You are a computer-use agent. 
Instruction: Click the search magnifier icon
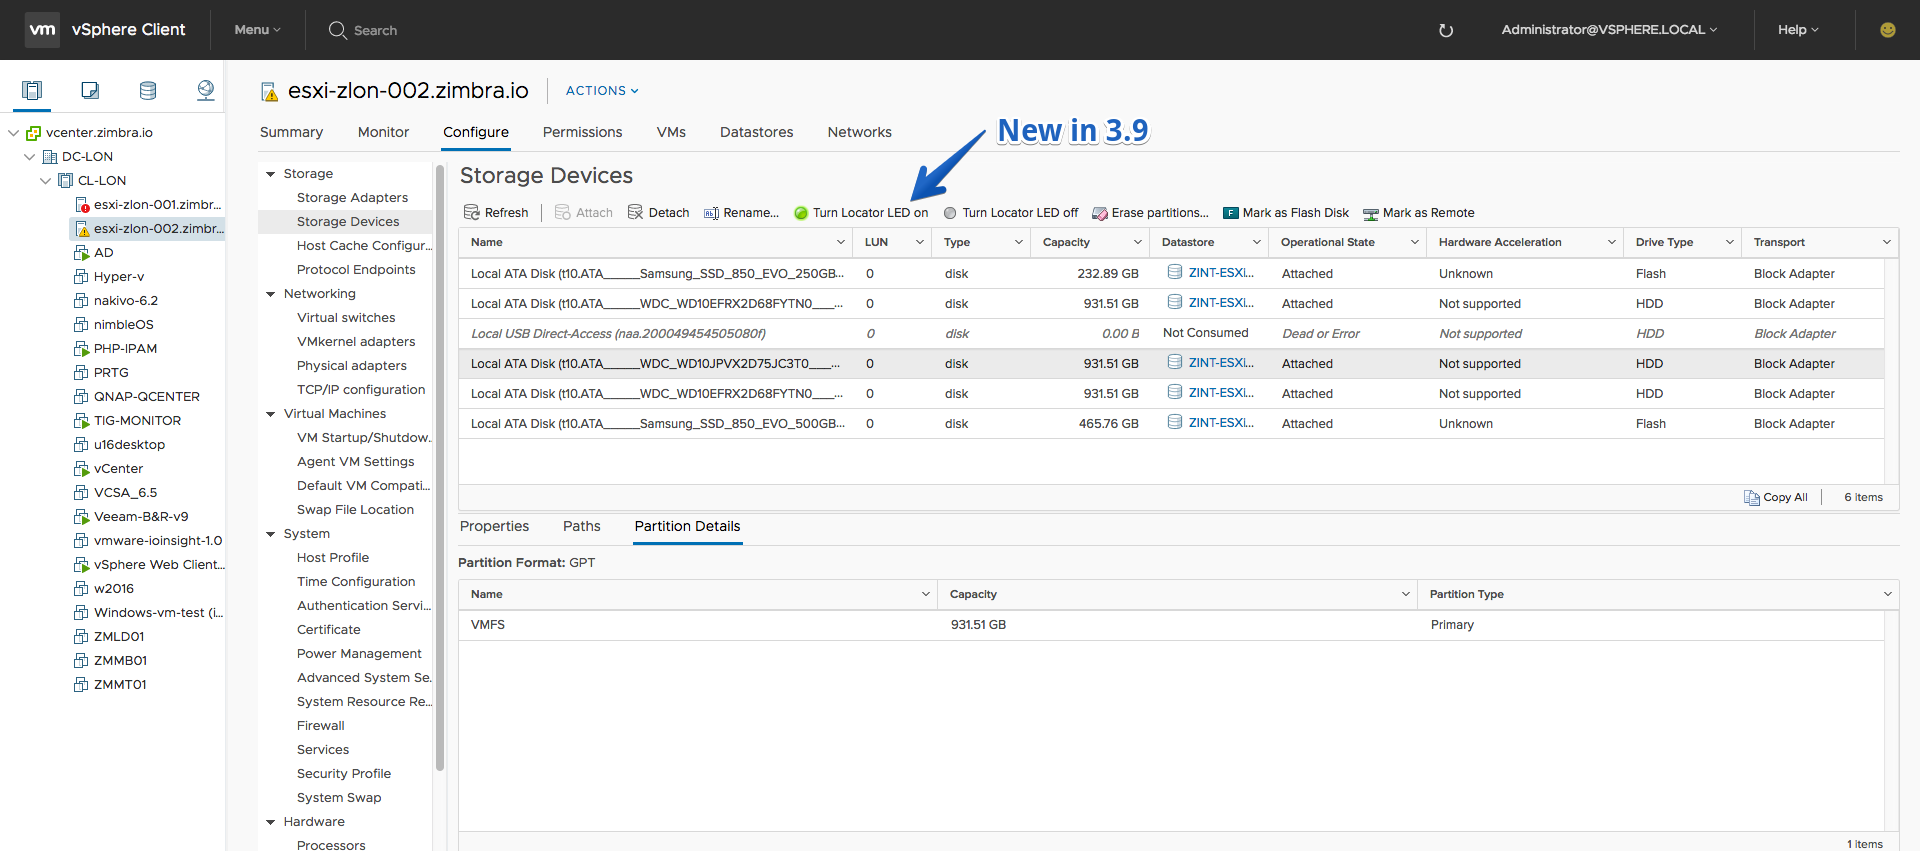(338, 30)
